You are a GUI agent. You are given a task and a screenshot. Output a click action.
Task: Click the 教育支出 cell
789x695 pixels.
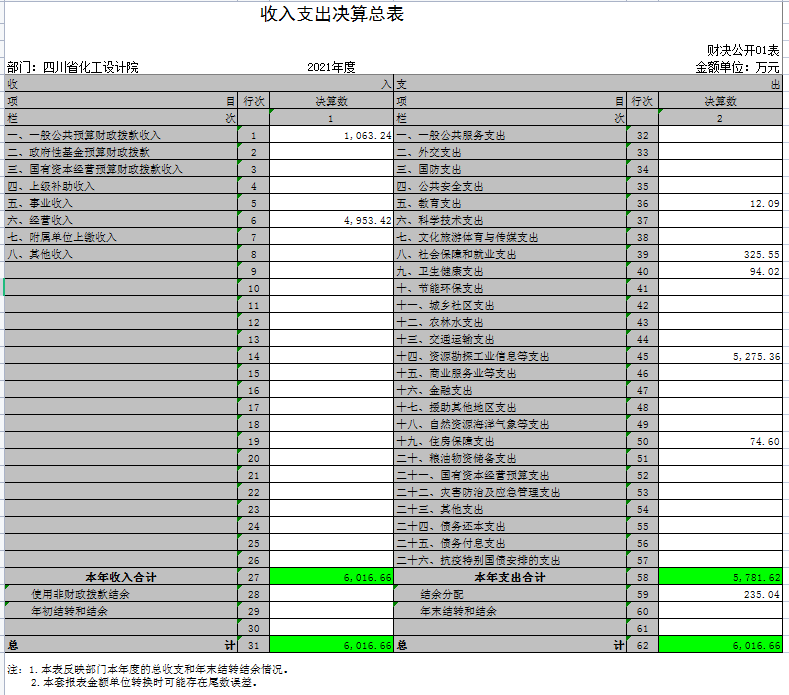point(510,203)
